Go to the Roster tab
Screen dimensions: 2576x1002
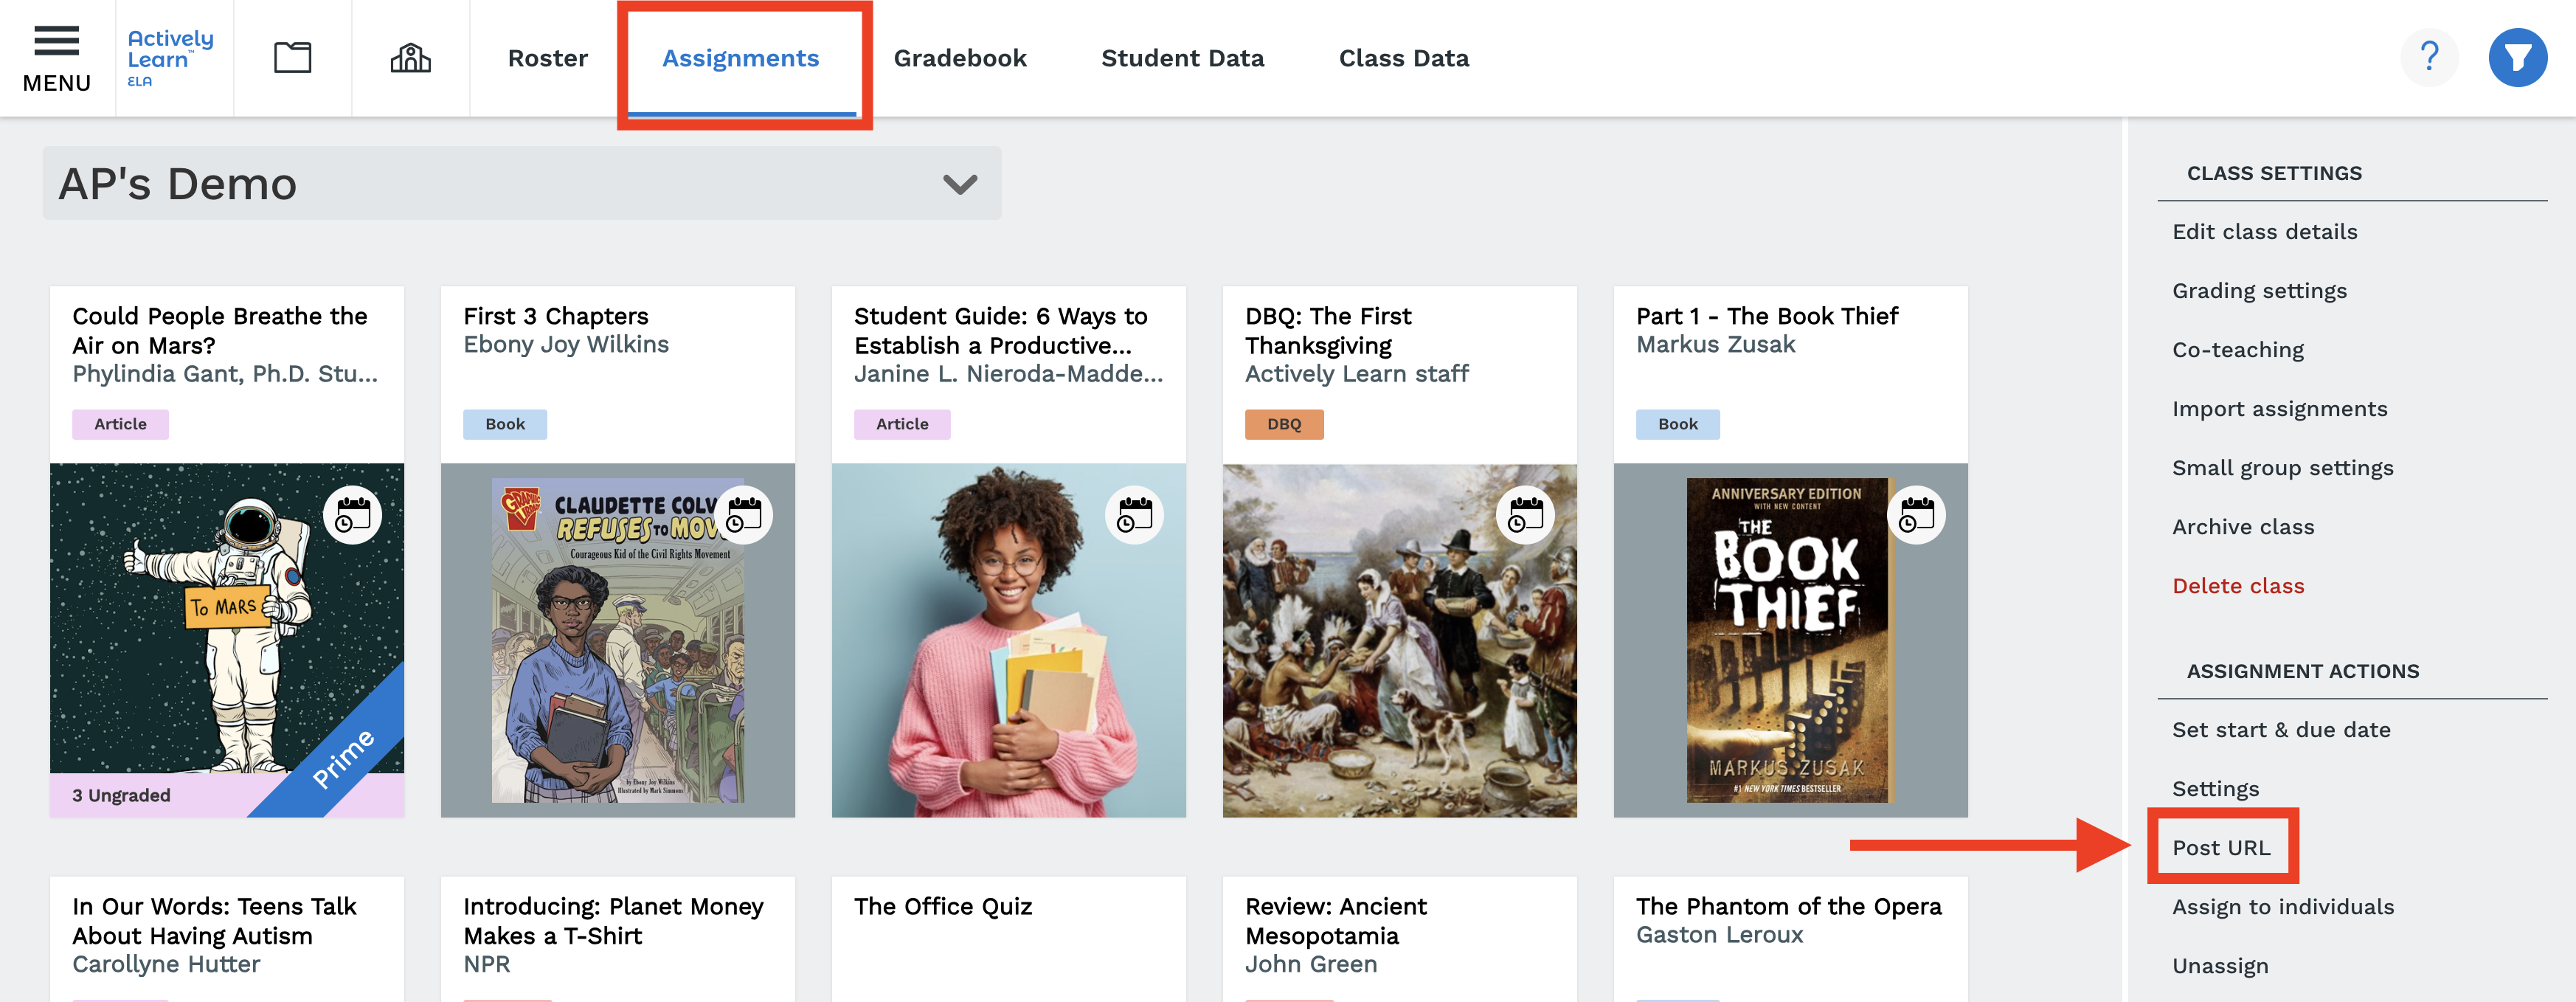[x=547, y=58]
